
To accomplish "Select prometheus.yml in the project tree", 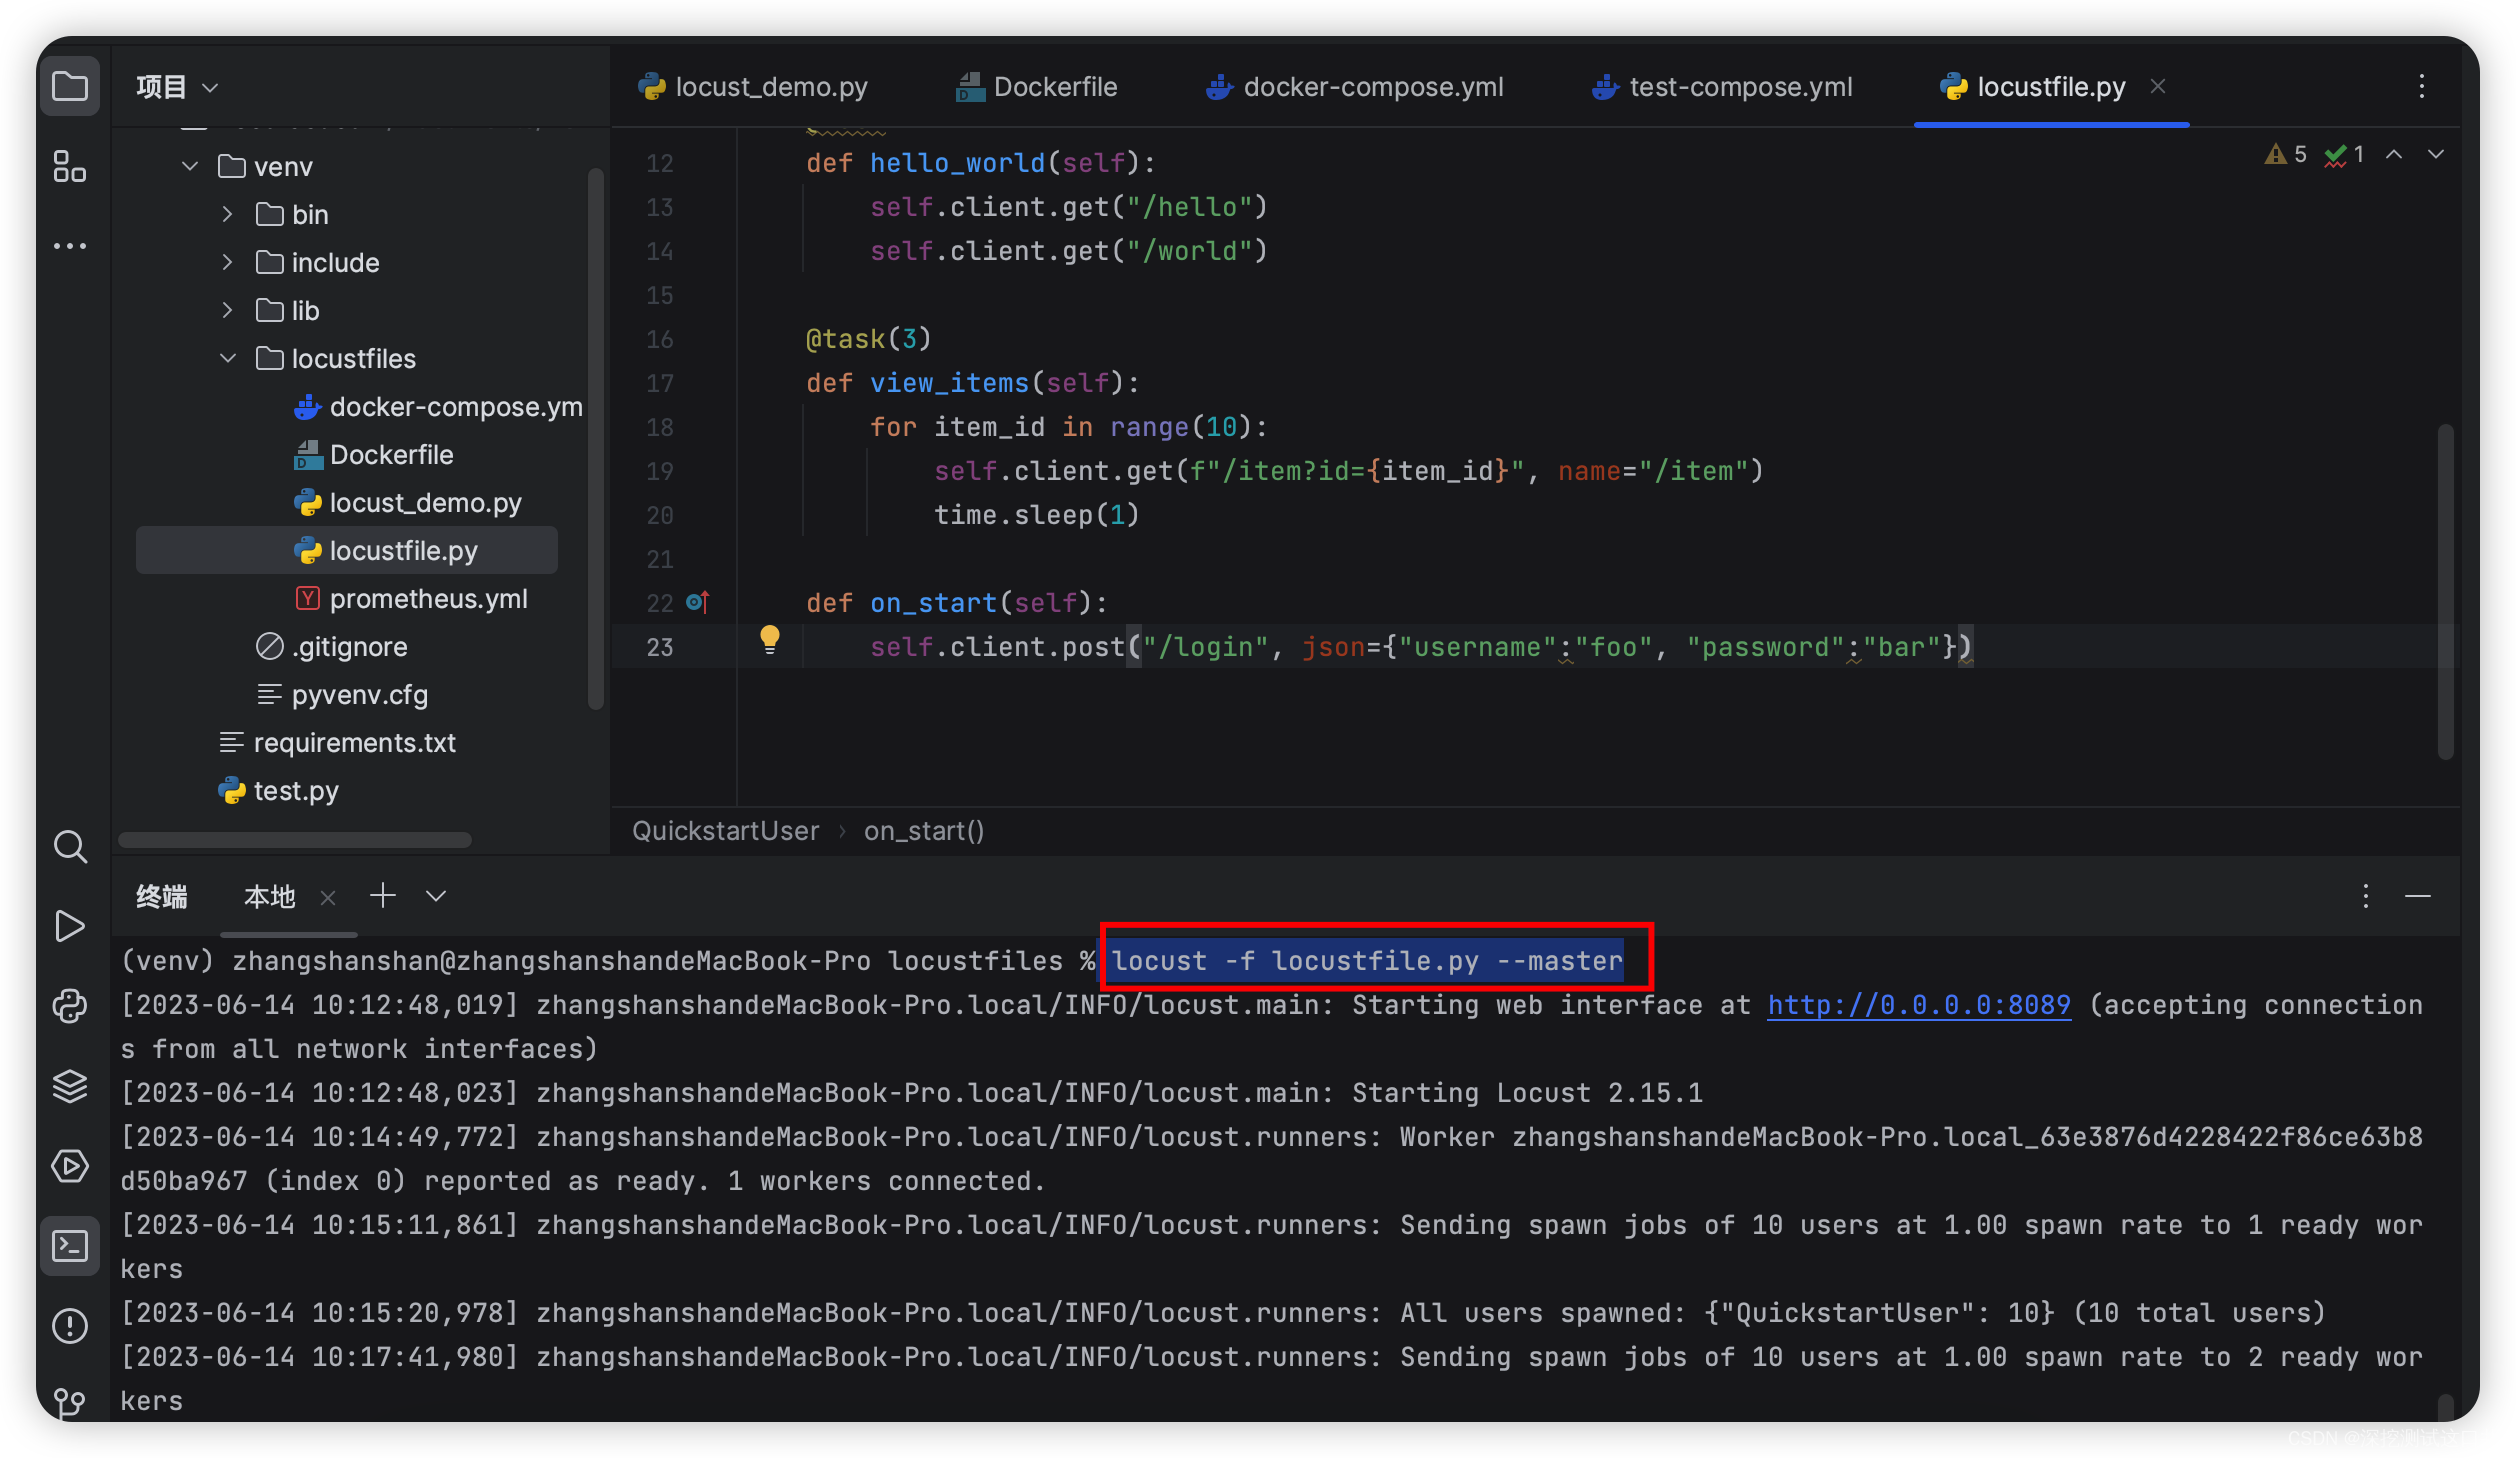I will [x=428, y=598].
